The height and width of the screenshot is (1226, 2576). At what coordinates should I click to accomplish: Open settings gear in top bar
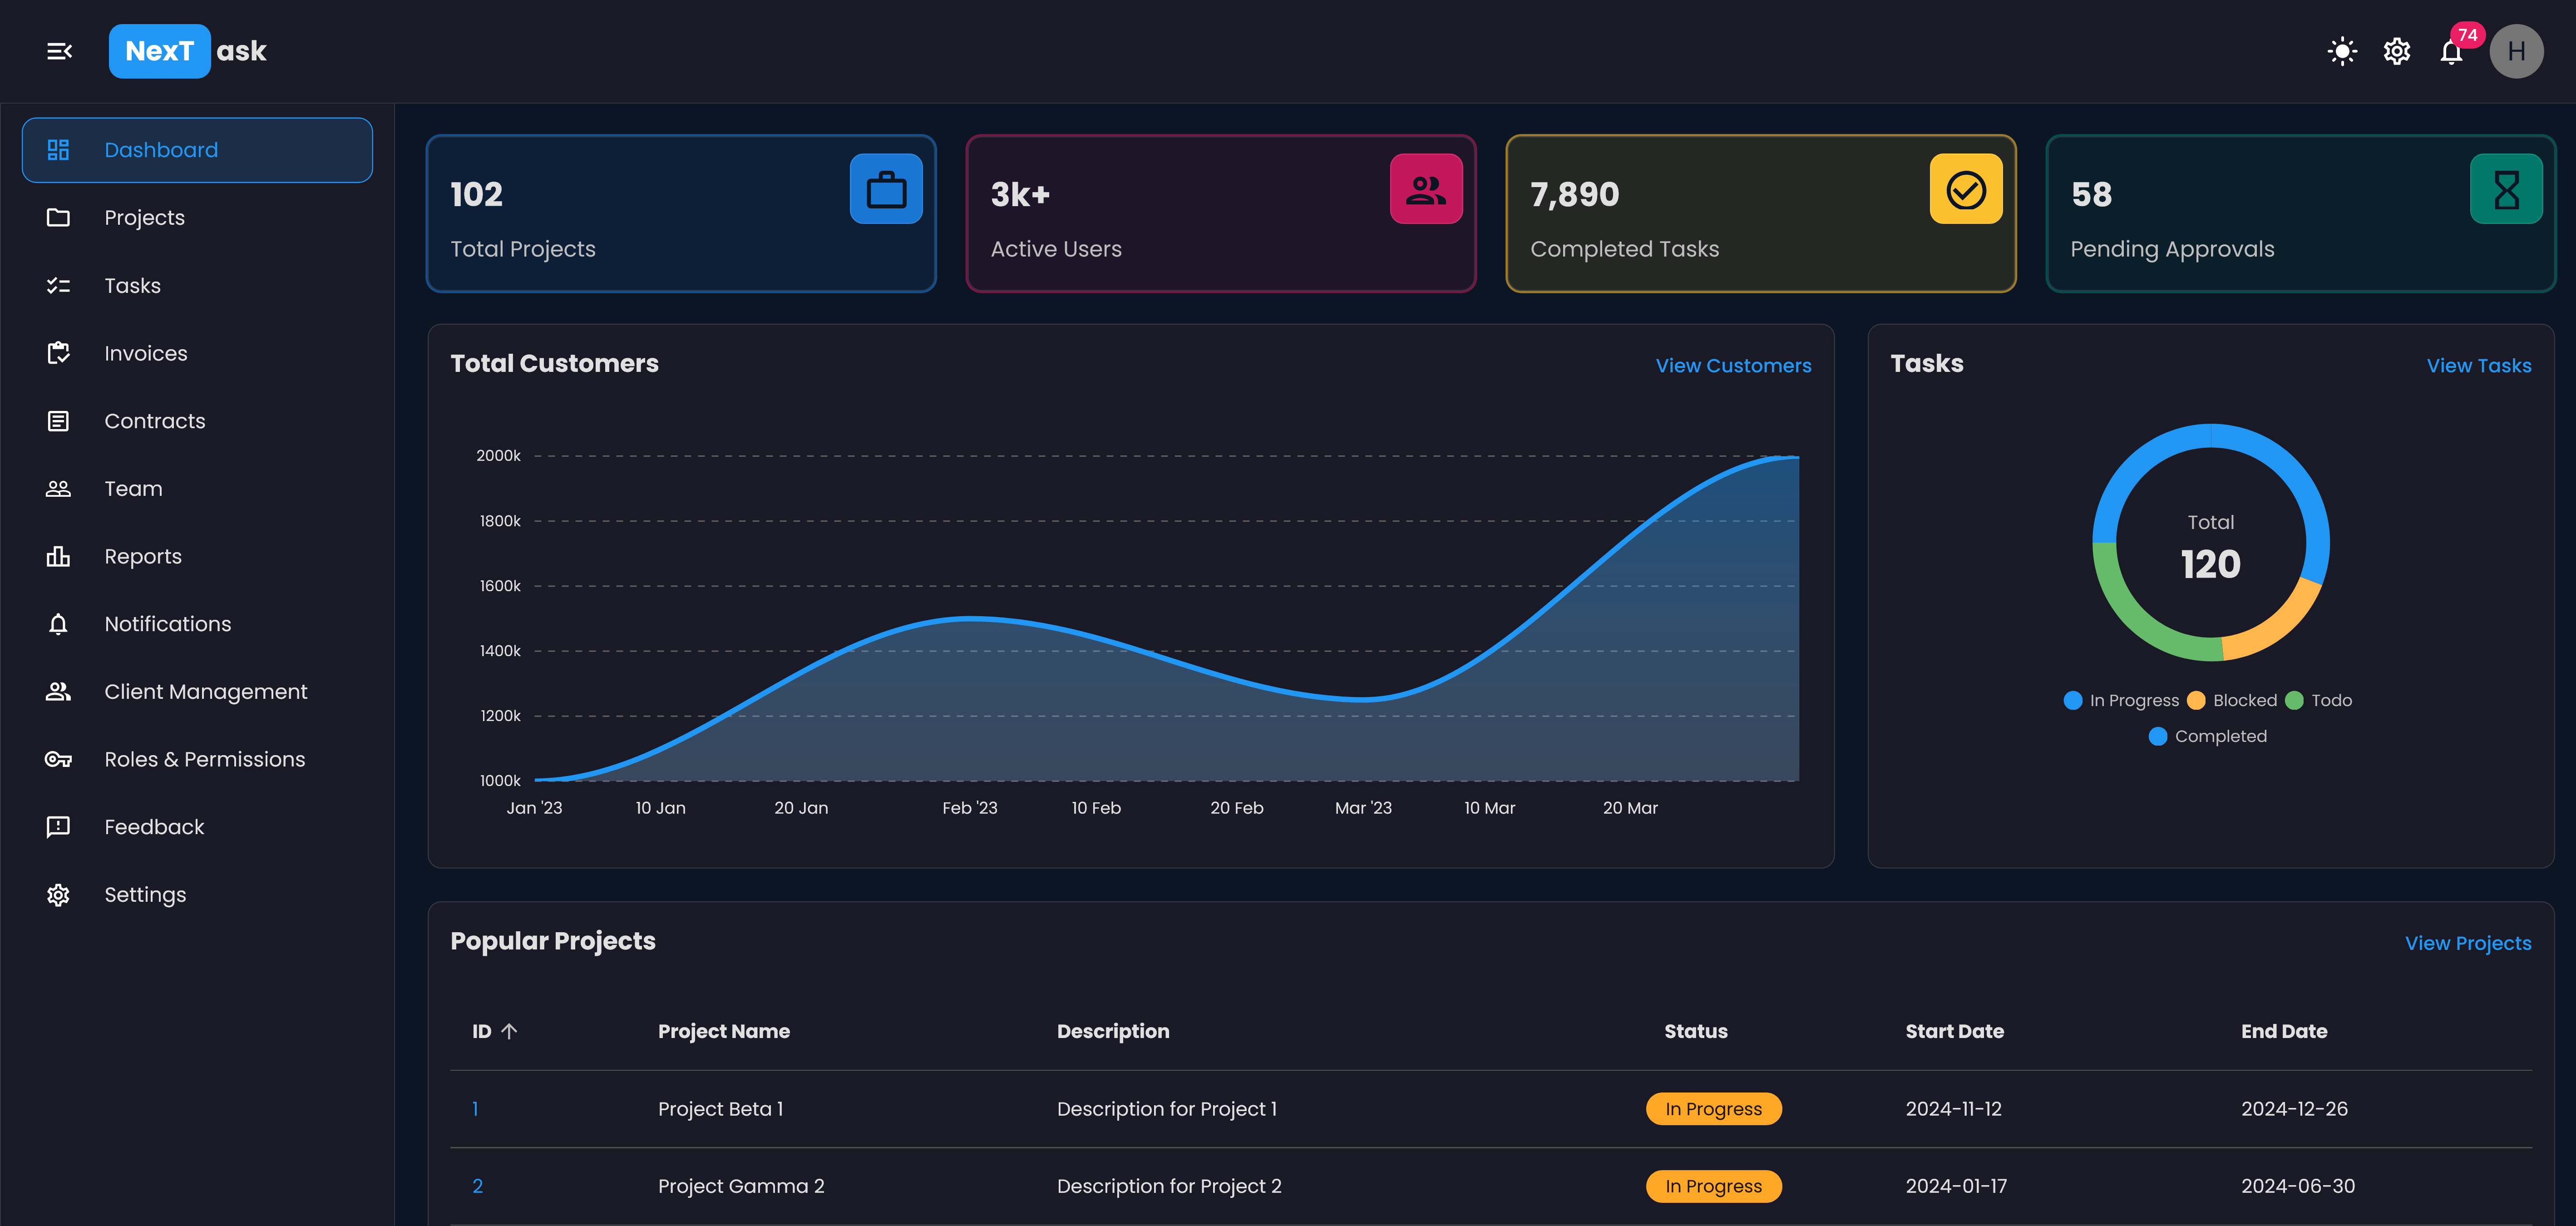2396,51
